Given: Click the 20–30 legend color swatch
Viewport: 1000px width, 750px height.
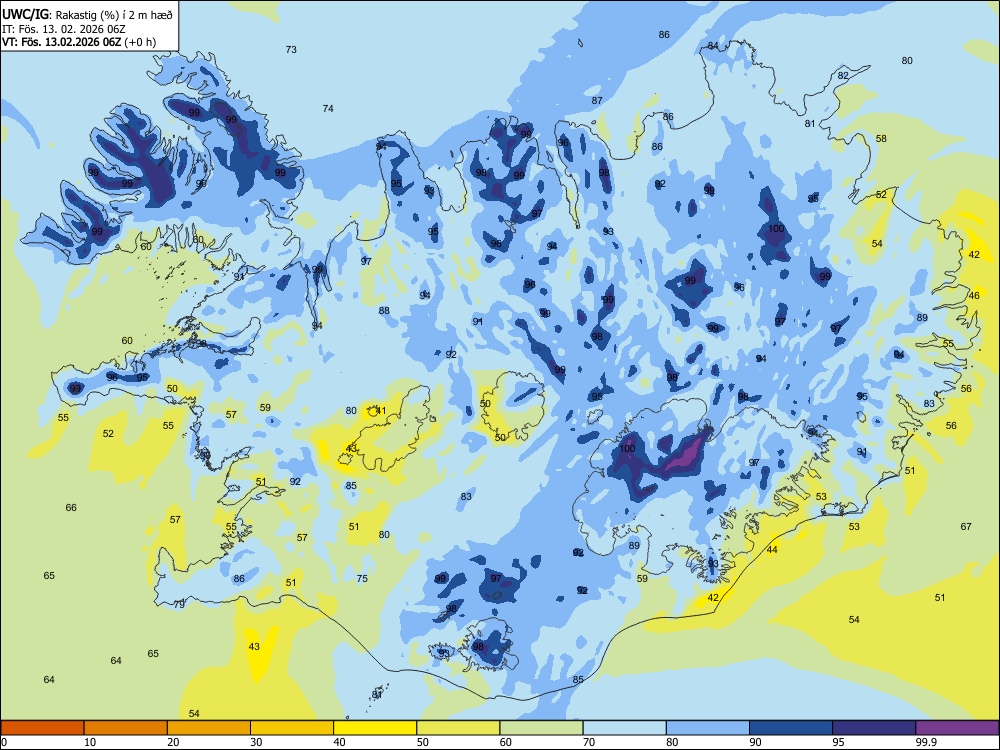Looking at the screenshot, I should pos(209,728).
